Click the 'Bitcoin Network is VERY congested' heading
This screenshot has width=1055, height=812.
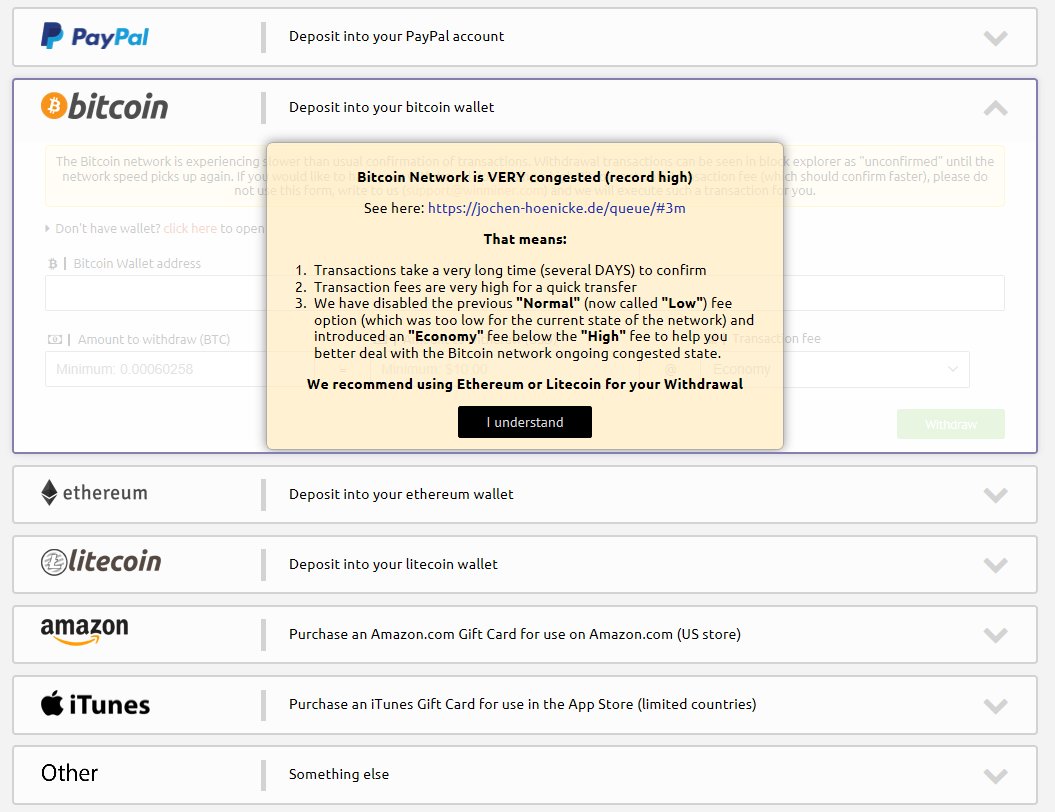525,177
